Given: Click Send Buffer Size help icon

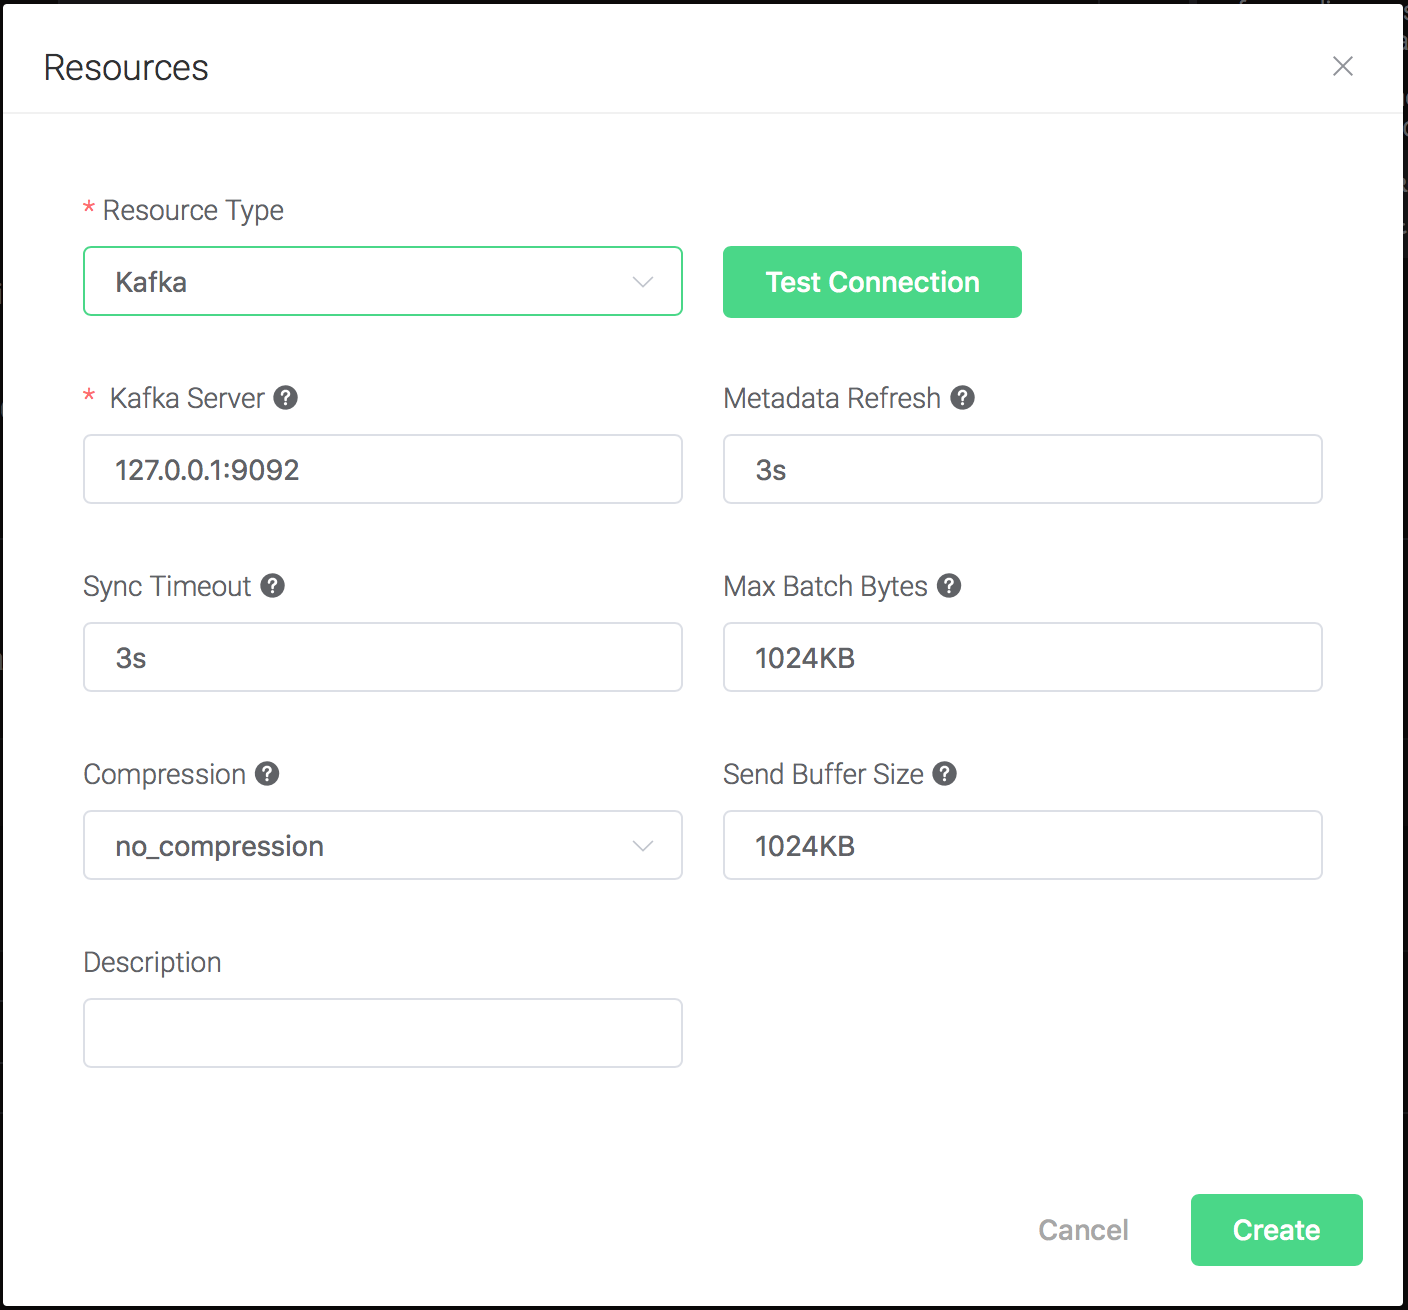Looking at the screenshot, I should coord(945,774).
